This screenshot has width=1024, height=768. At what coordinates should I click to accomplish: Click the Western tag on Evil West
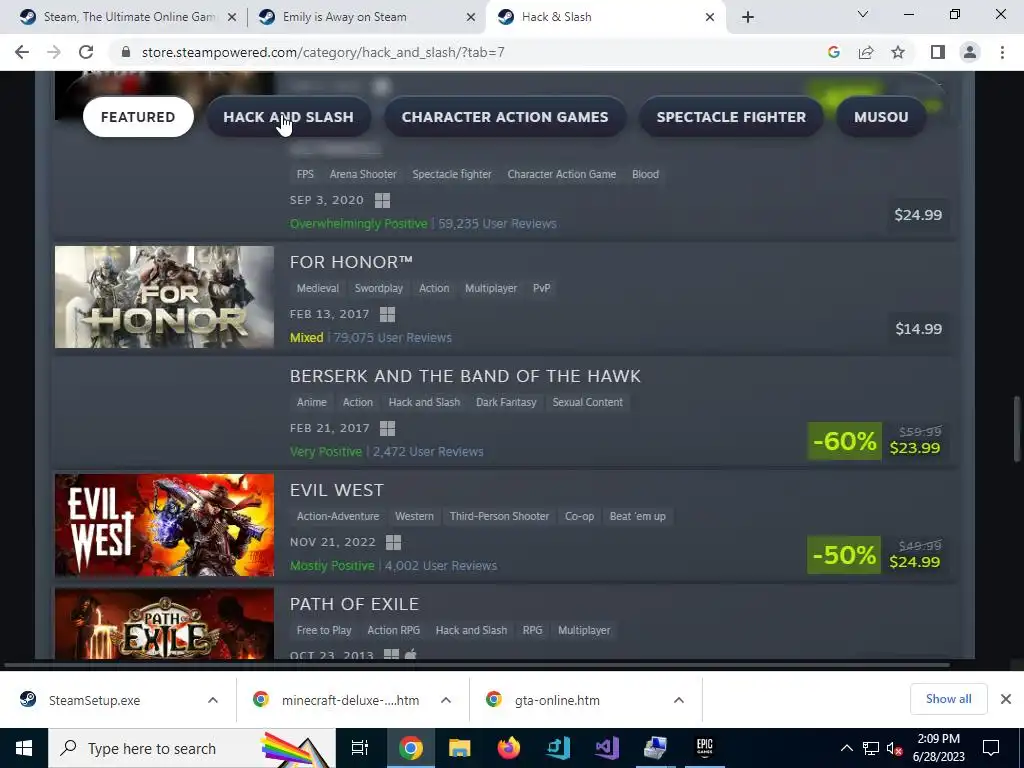pos(414,516)
